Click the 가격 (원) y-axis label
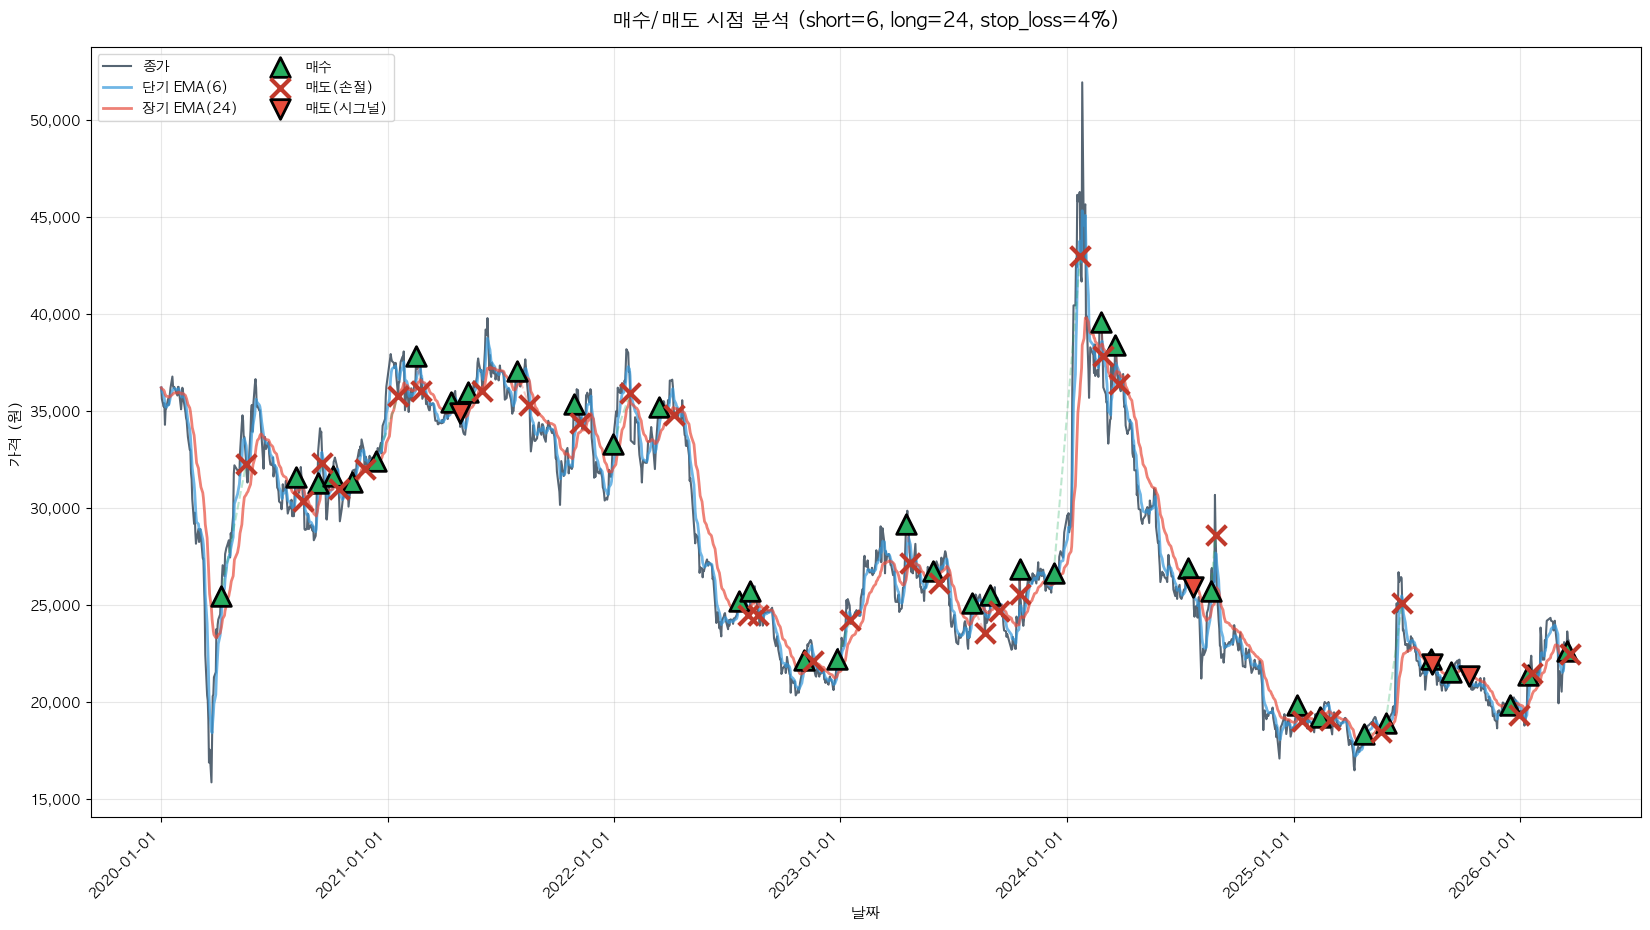Viewport: 1650px width, 930px height. click(14, 433)
